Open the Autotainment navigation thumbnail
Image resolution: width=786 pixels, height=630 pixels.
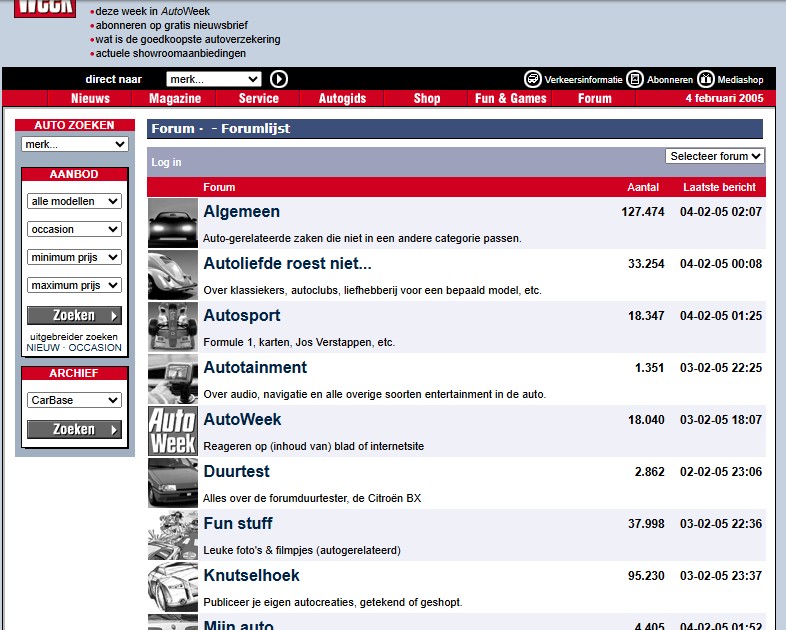point(173,379)
